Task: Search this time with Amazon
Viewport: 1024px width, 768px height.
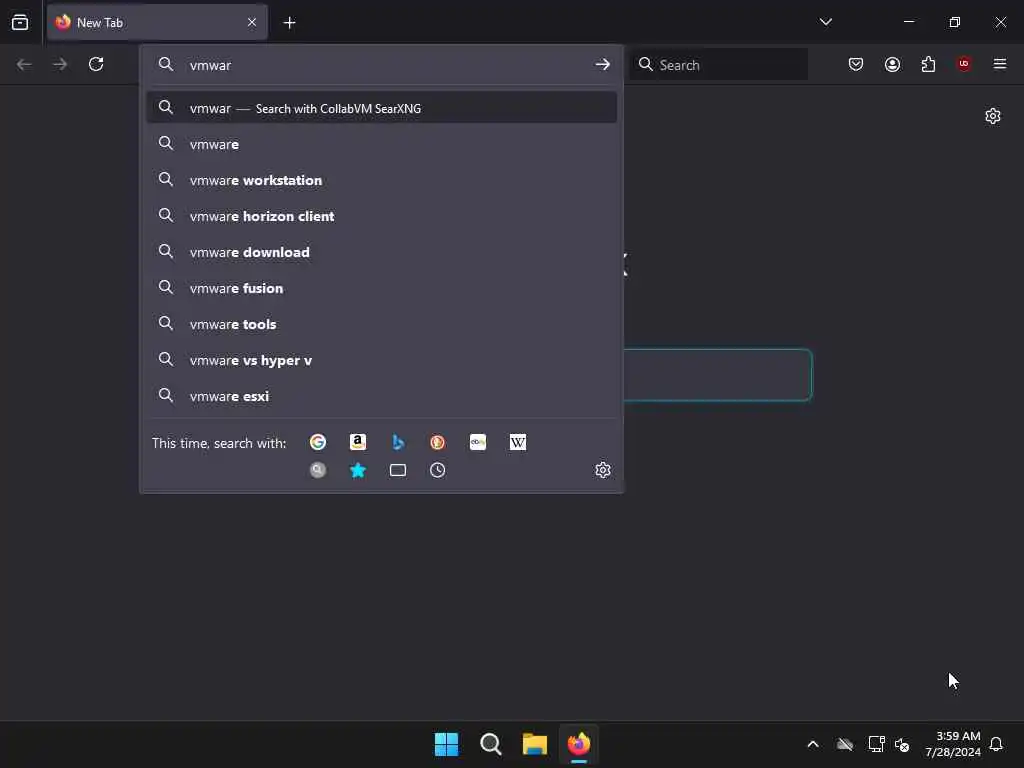Action: click(x=357, y=442)
